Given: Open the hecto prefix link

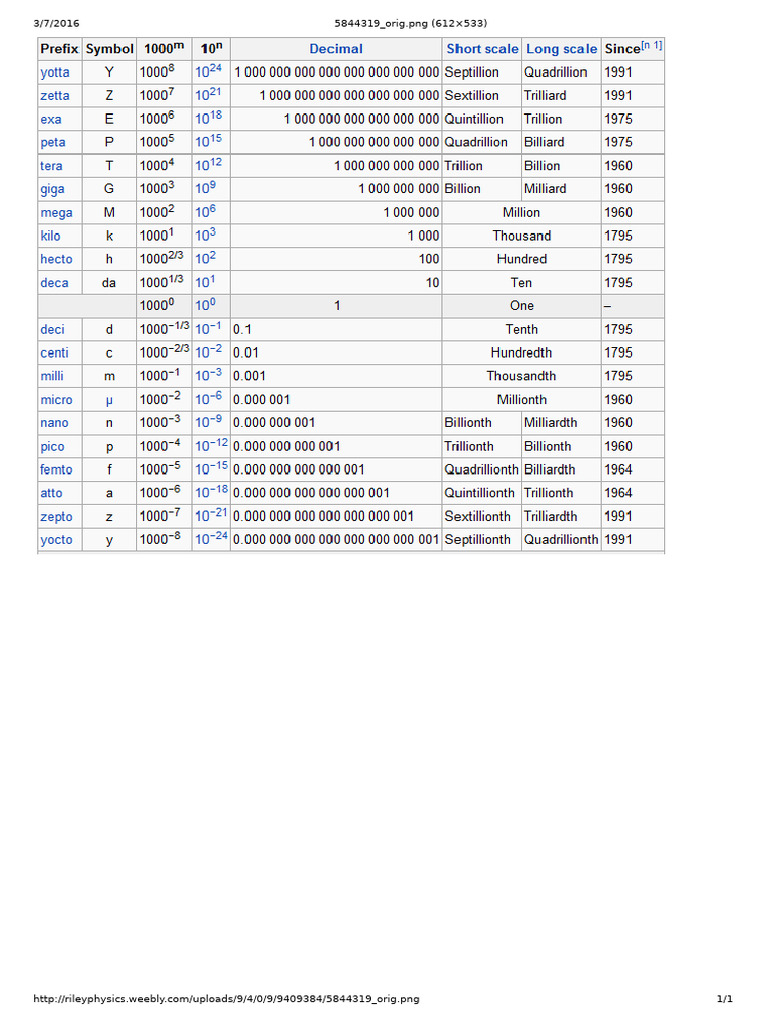Looking at the screenshot, I should point(56,259).
